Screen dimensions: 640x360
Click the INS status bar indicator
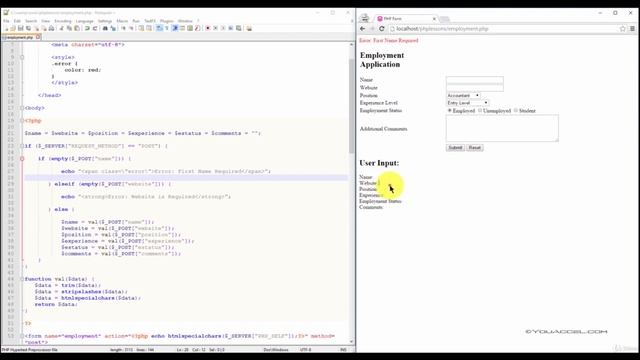(x=343, y=349)
